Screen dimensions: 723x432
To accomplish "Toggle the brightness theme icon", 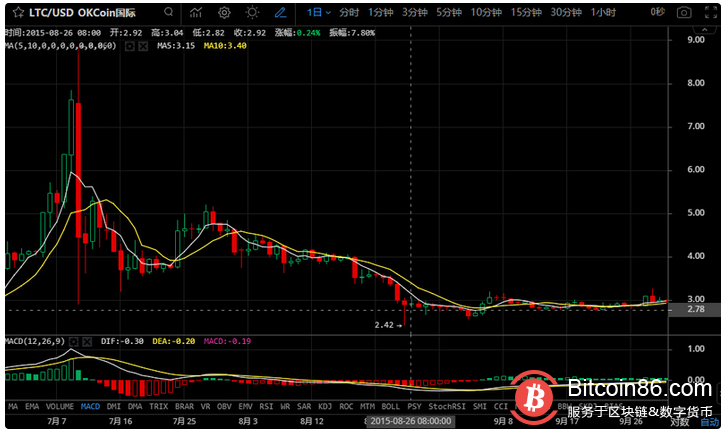I will pyautogui.click(x=252, y=12).
